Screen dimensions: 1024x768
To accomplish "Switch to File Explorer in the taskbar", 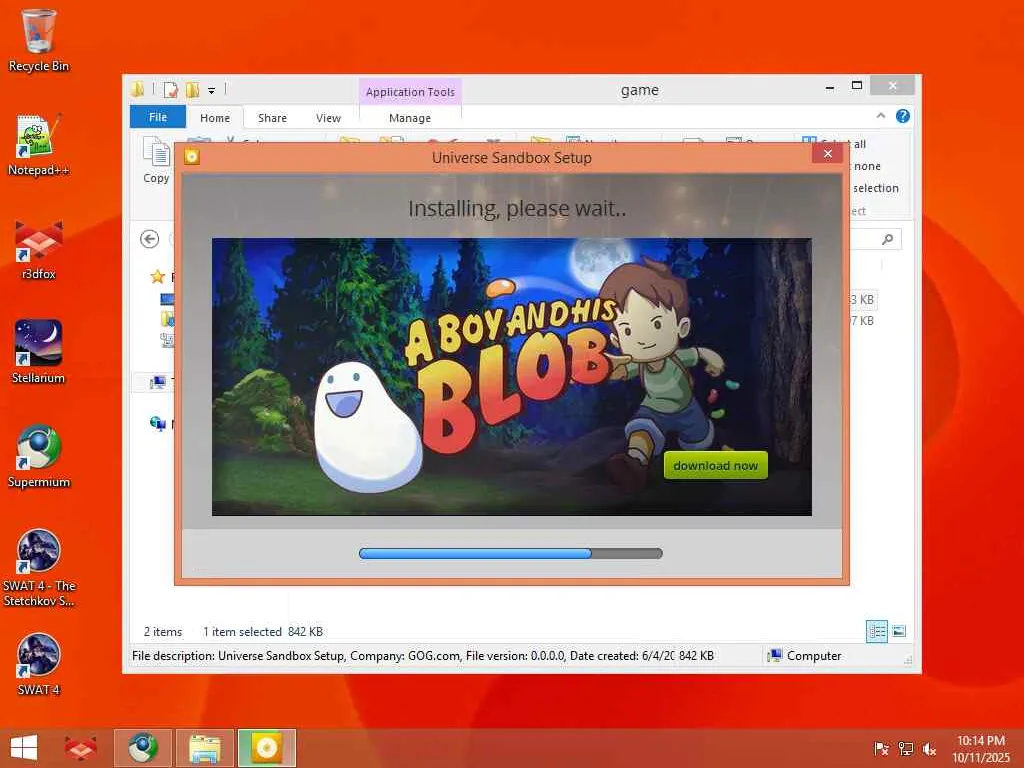I will point(204,748).
